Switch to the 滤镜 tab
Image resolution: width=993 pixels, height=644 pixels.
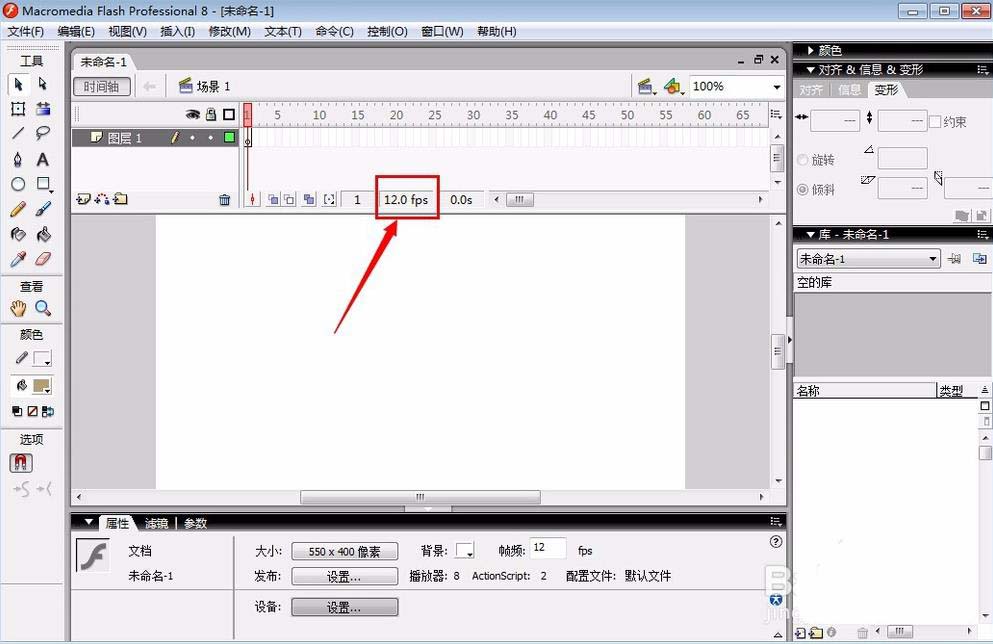point(157,524)
